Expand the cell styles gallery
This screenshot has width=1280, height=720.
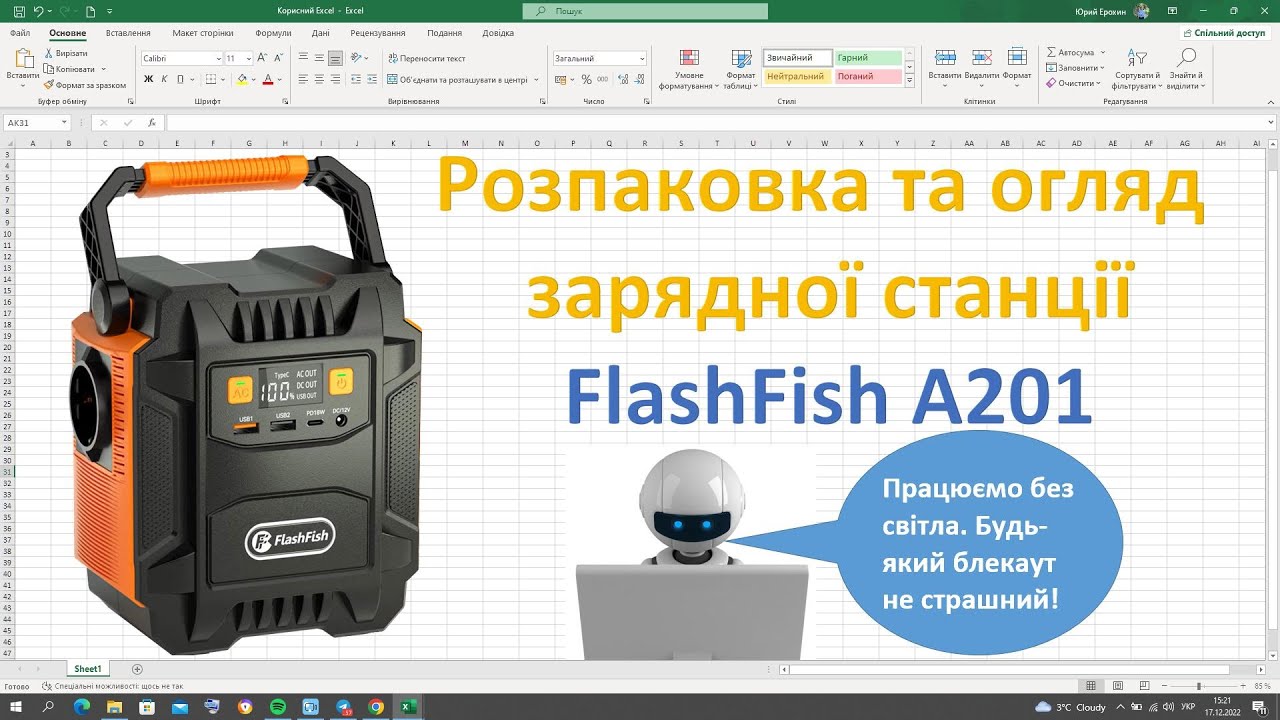click(909, 82)
